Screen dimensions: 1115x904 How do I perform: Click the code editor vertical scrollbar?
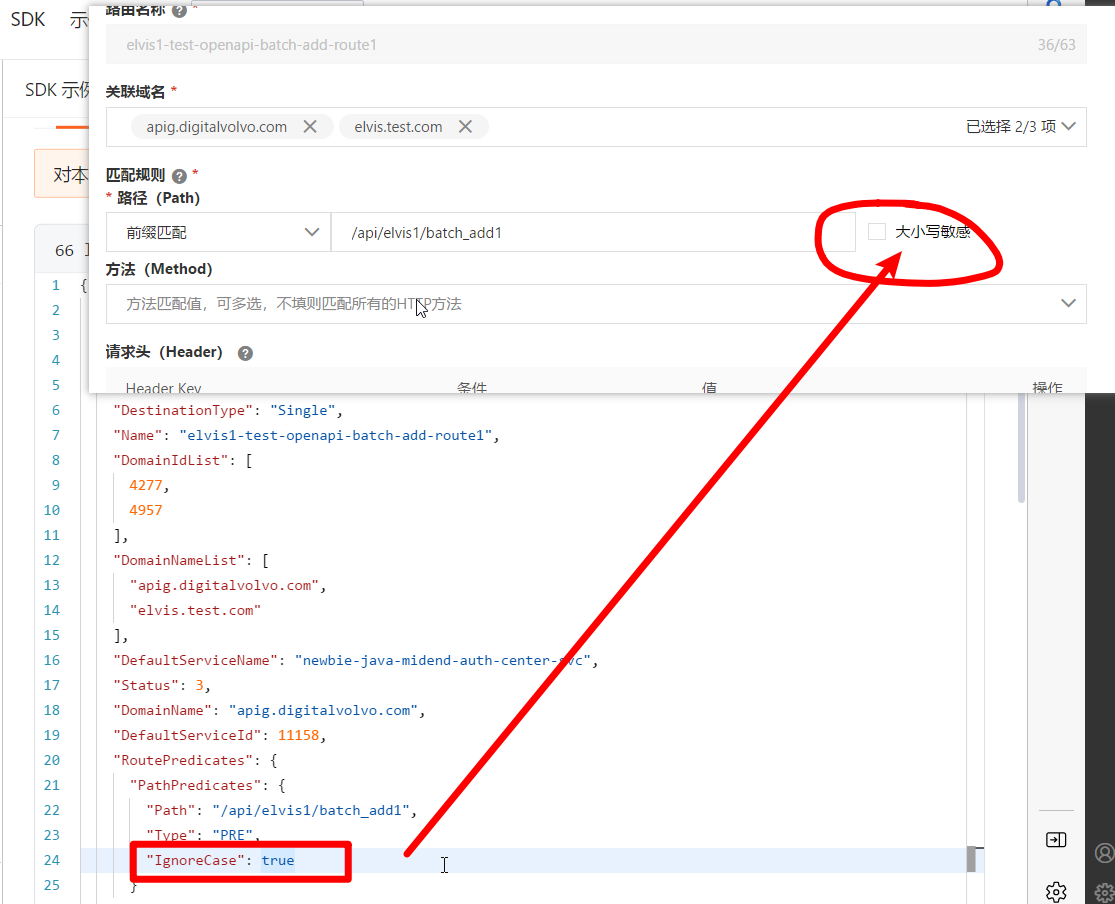click(1021, 448)
